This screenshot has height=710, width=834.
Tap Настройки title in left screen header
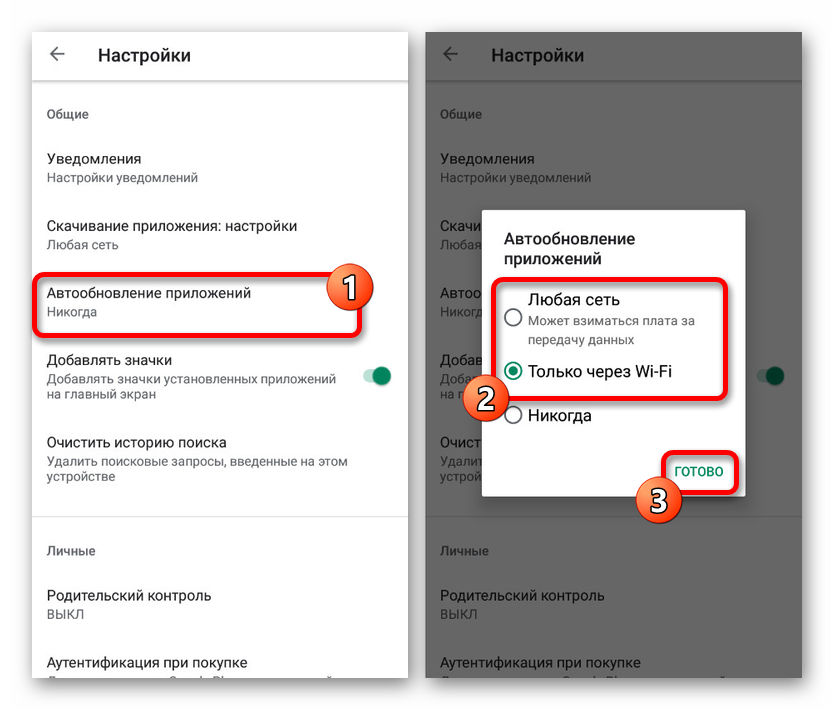[x=144, y=55]
